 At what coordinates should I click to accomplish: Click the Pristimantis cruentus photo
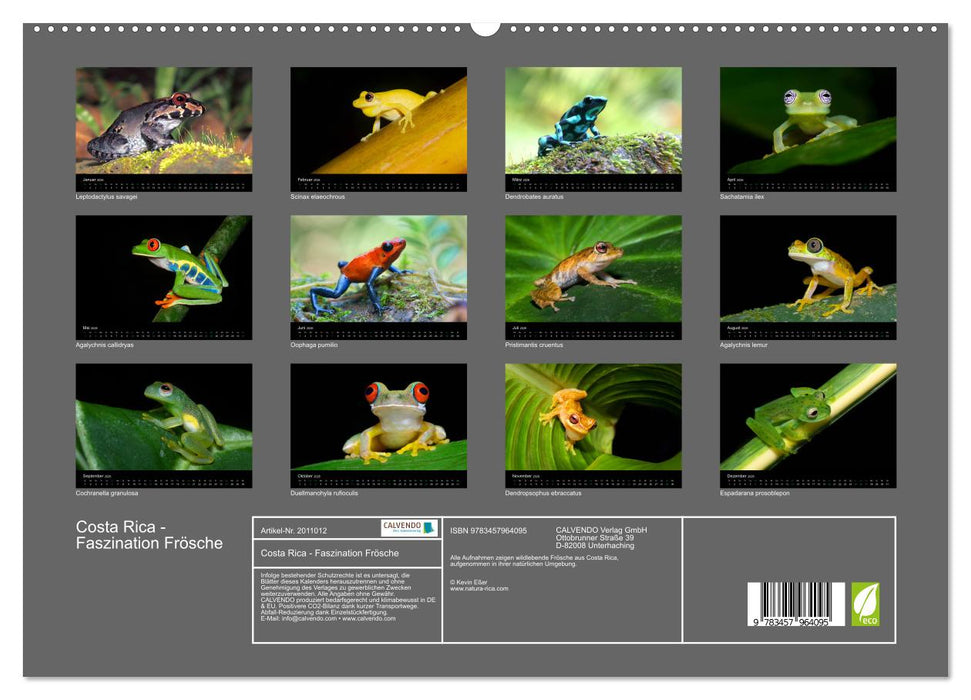593,270
